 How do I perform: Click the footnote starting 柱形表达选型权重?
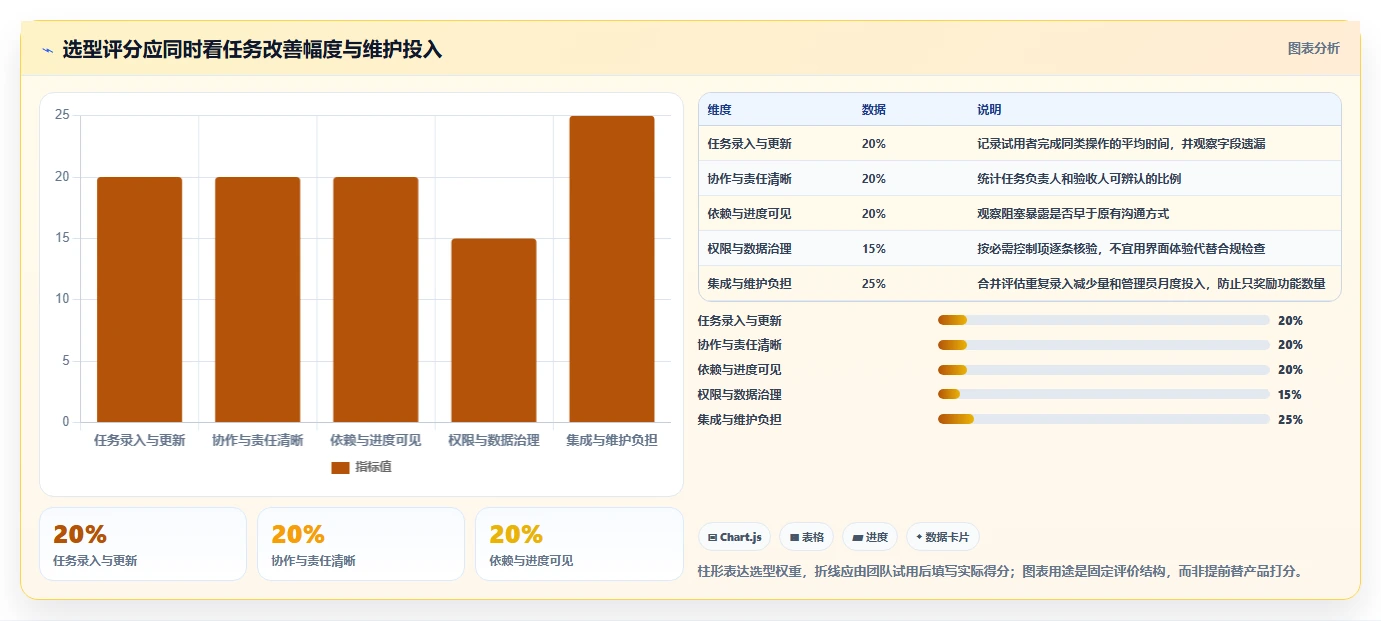1000,571
